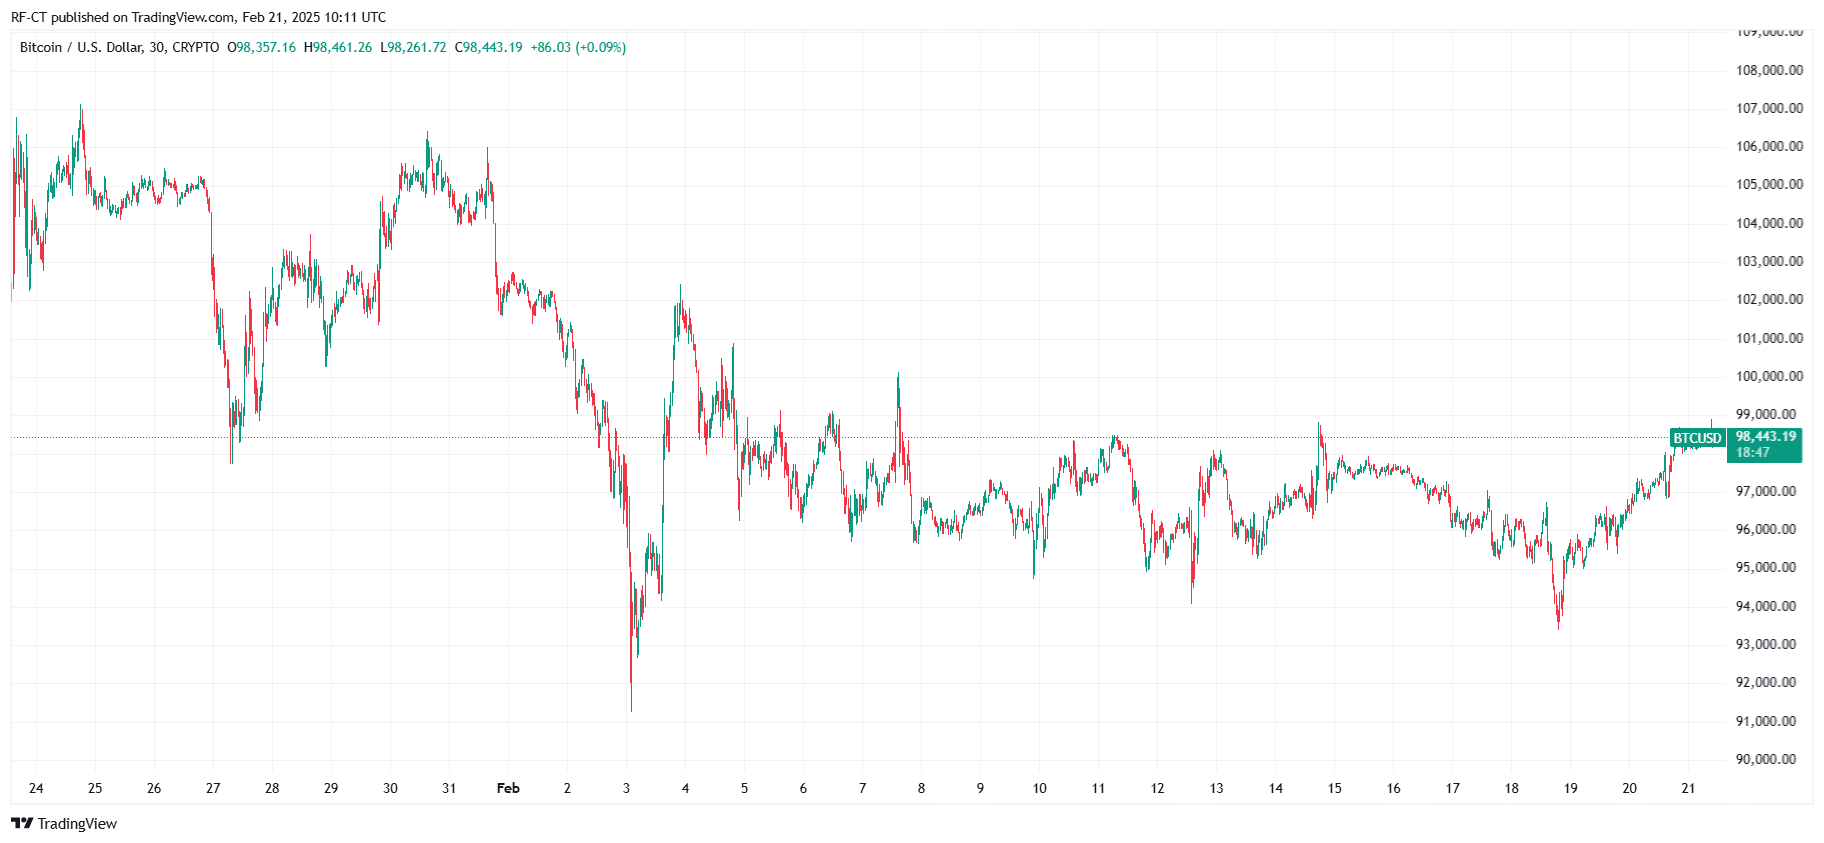This screenshot has height=843, width=1824.
Task: Click the close value C98,443.19
Action: pos(488,47)
